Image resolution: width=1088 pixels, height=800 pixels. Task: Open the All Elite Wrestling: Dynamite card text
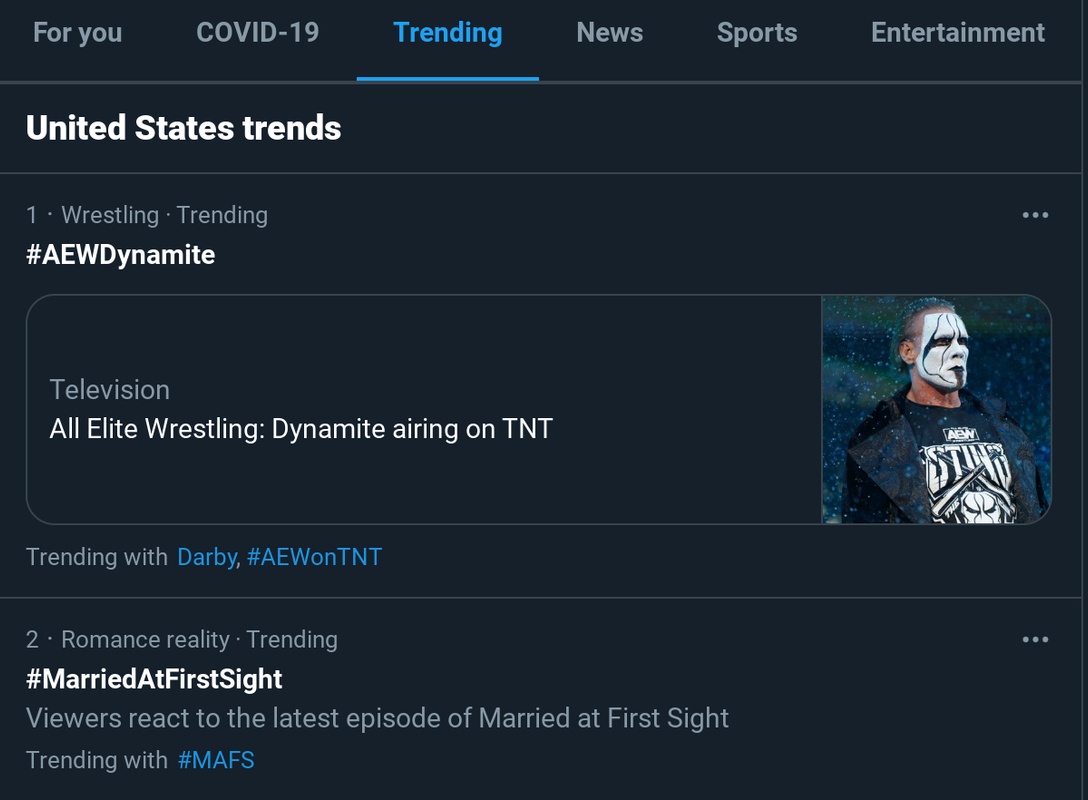[301, 429]
